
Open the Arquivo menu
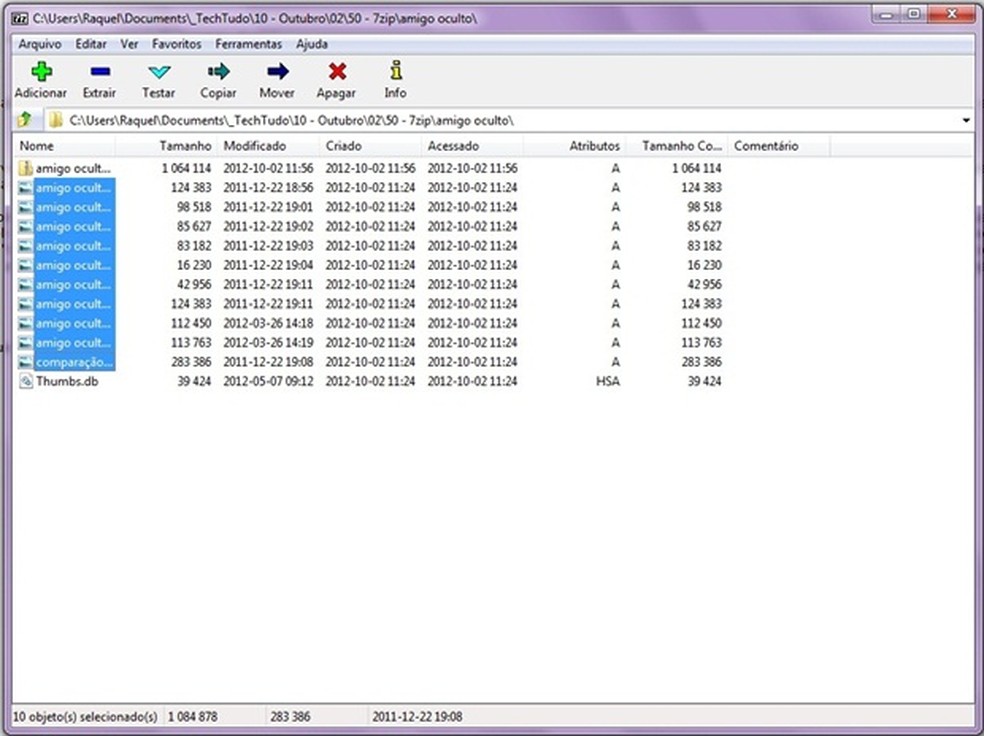pyautogui.click(x=40, y=44)
